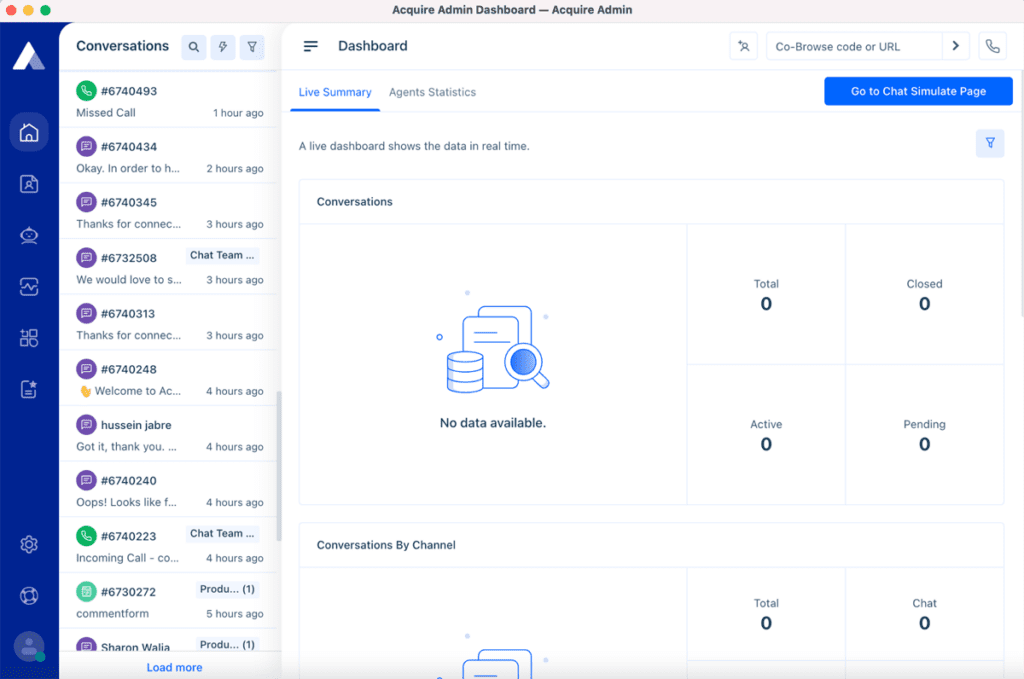Click 'Got it, thank you.' preview
This screenshot has width=1024, height=679.
click(126, 447)
